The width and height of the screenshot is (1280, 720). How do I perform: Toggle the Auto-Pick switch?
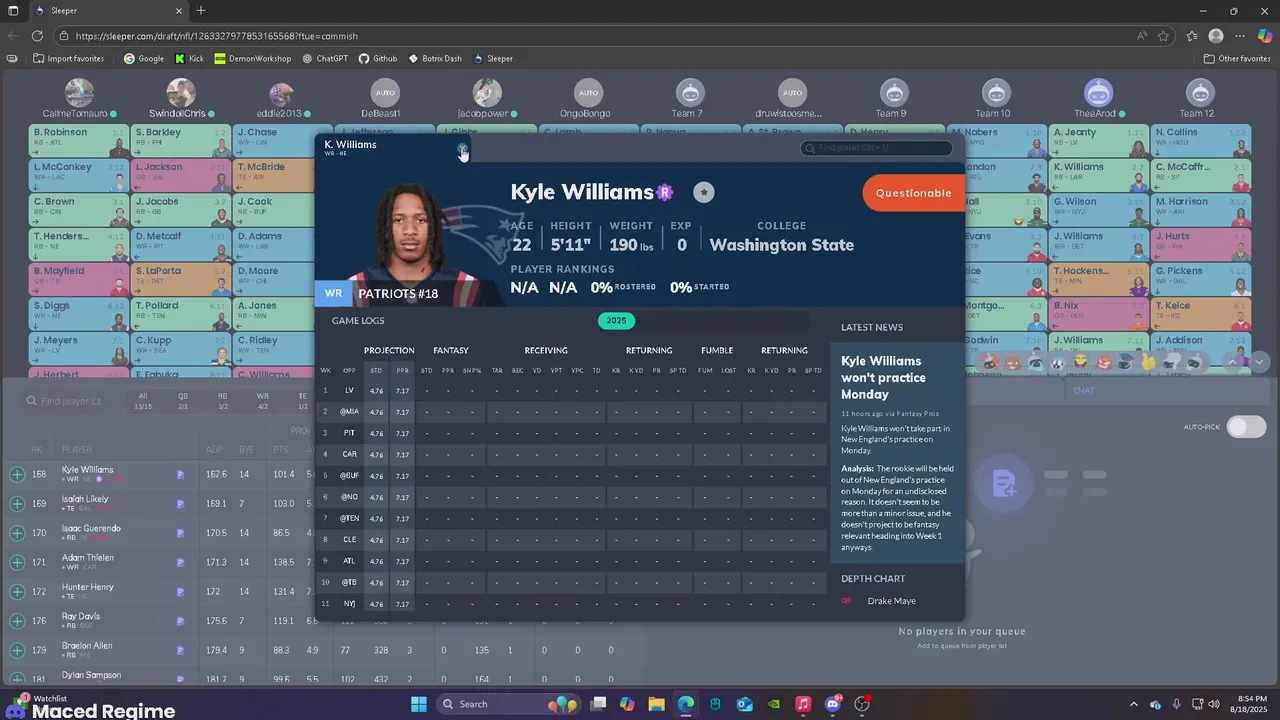[1246, 427]
